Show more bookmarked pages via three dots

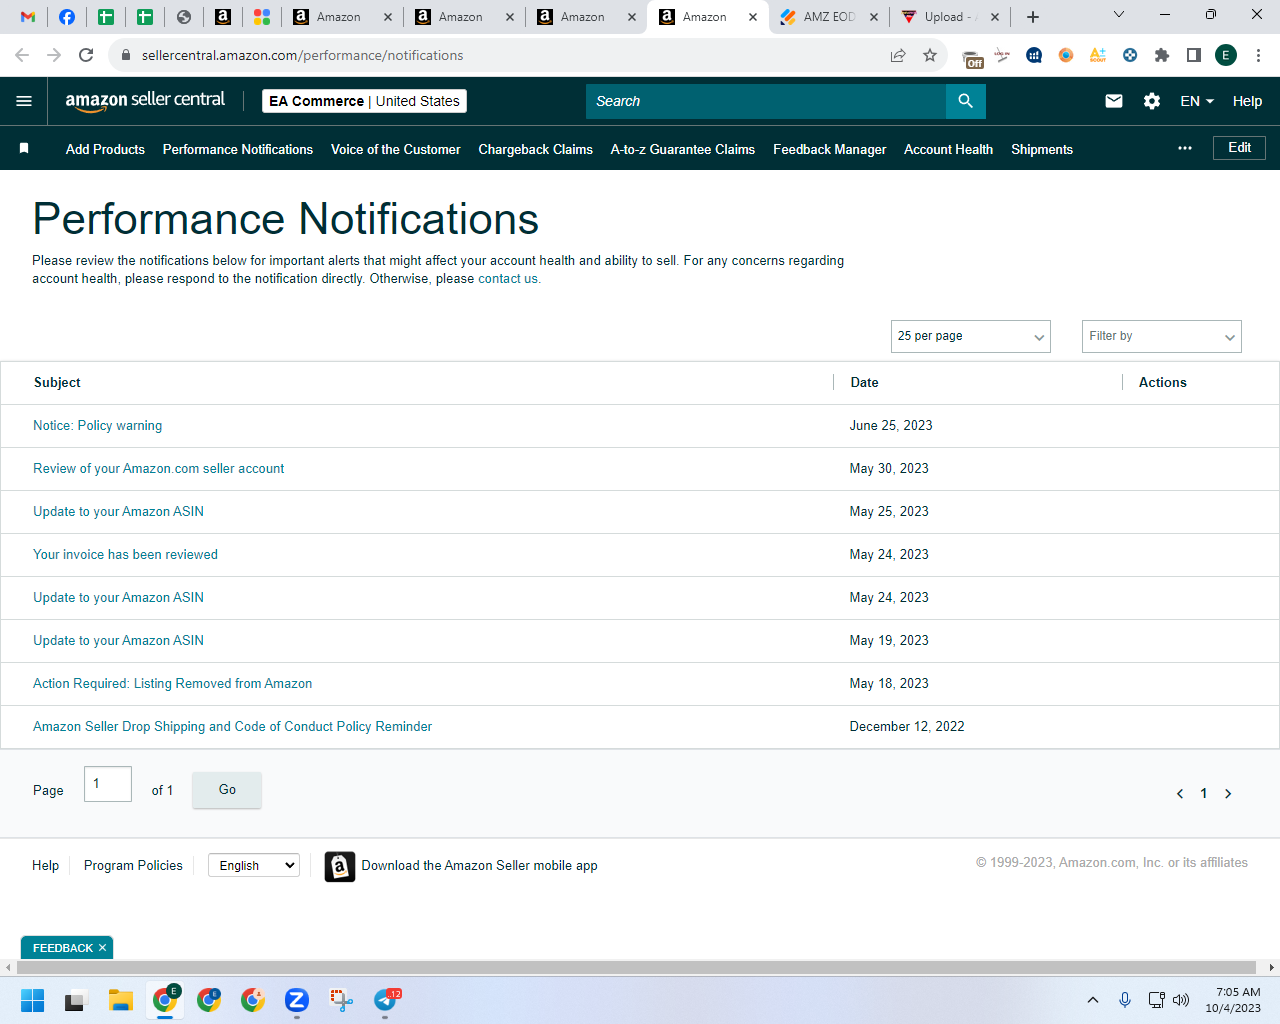click(x=1185, y=148)
